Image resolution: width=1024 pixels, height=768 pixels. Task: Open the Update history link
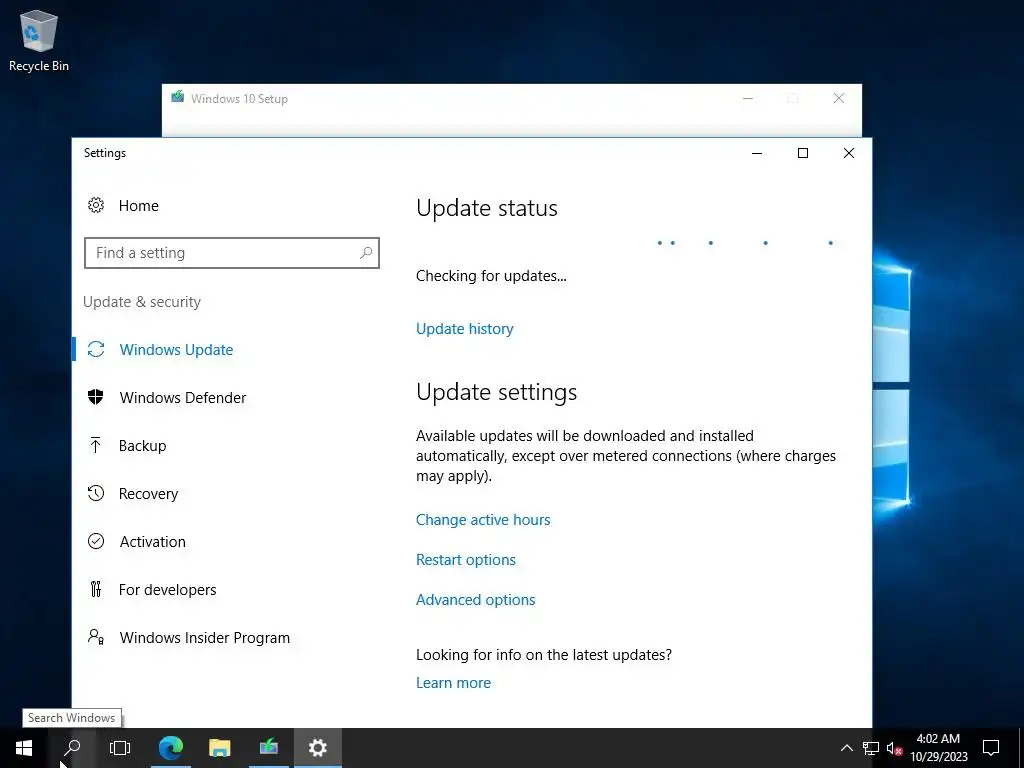[464, 328]
